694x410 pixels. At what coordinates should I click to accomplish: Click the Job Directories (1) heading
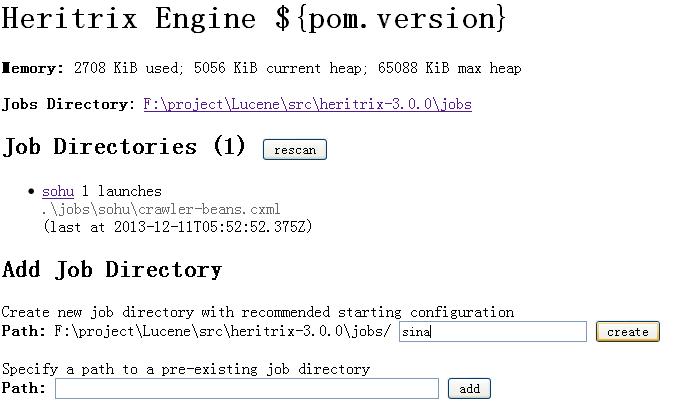(124, 147)
